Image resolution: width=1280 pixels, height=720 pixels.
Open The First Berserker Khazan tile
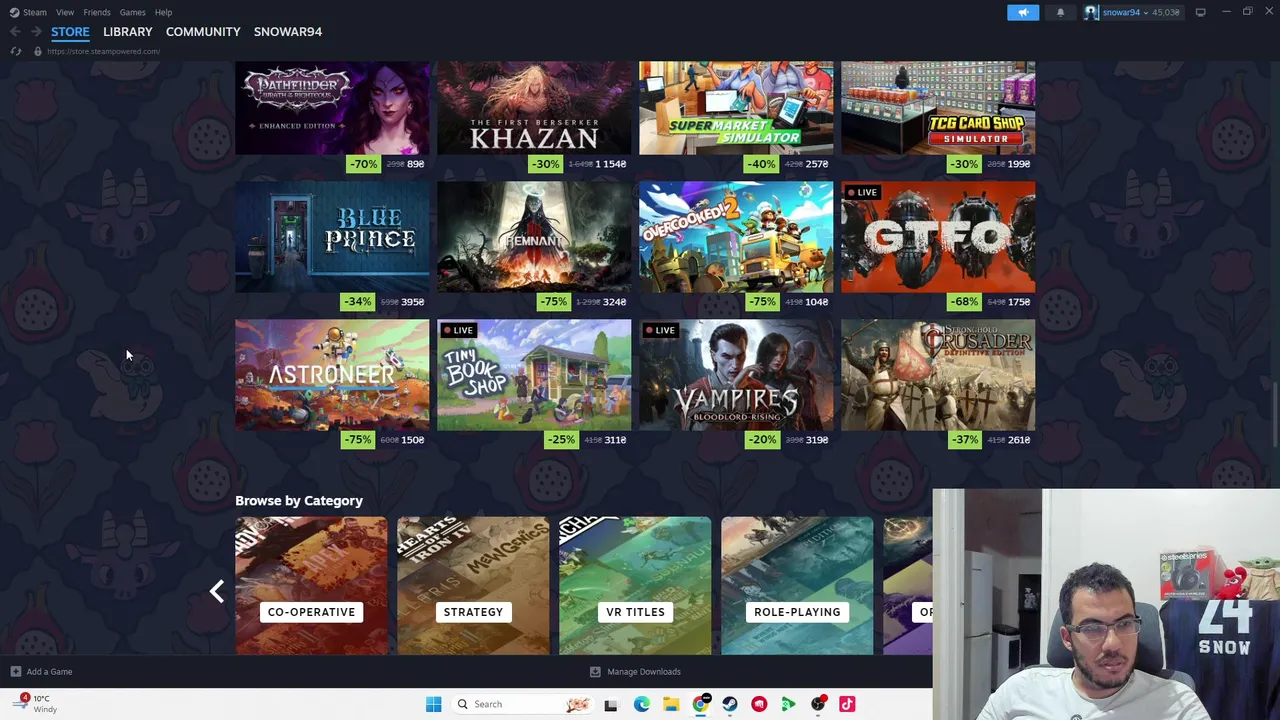[534, 108]
